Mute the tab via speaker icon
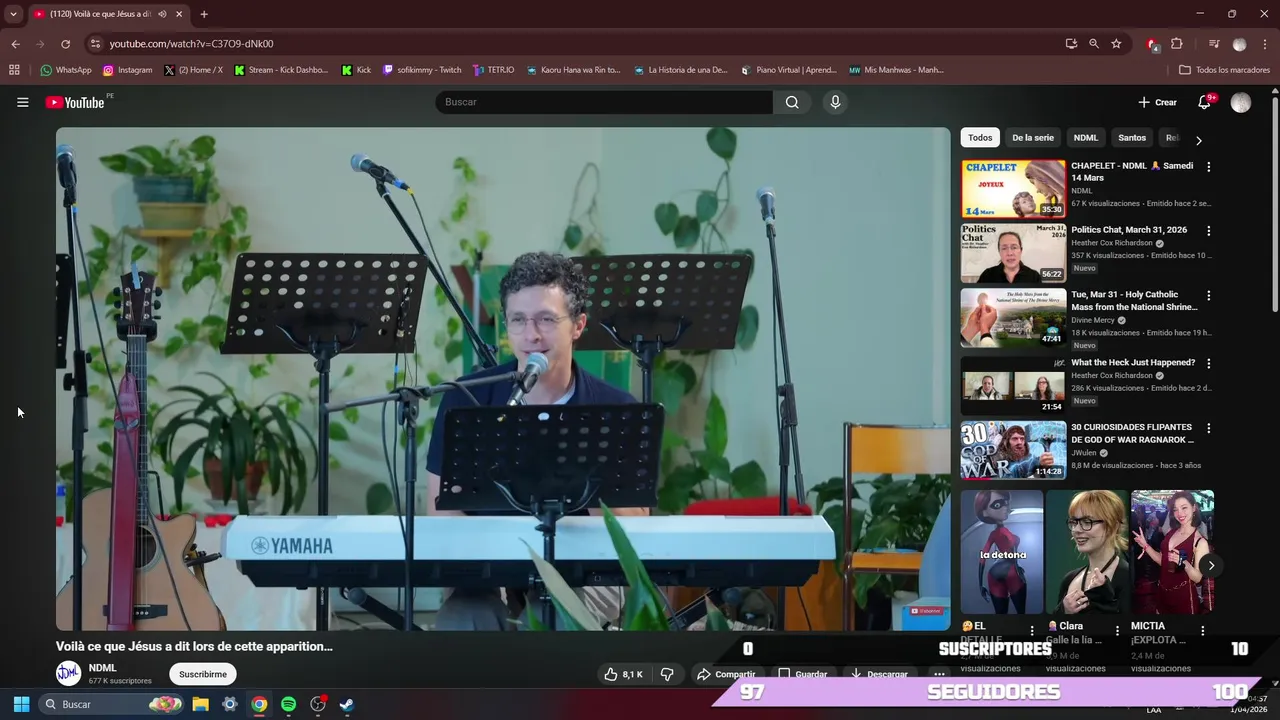 (x=162, y=14)
